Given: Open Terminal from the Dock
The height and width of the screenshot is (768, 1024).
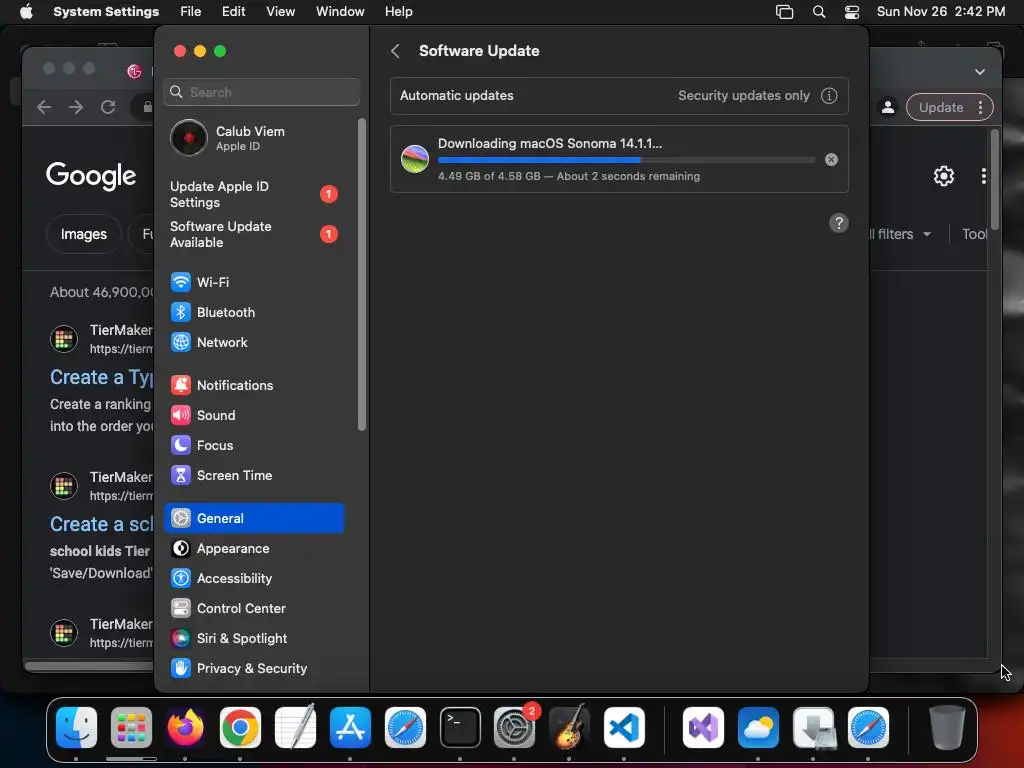Looking at the screenshot, I should (x=460, y=728).
